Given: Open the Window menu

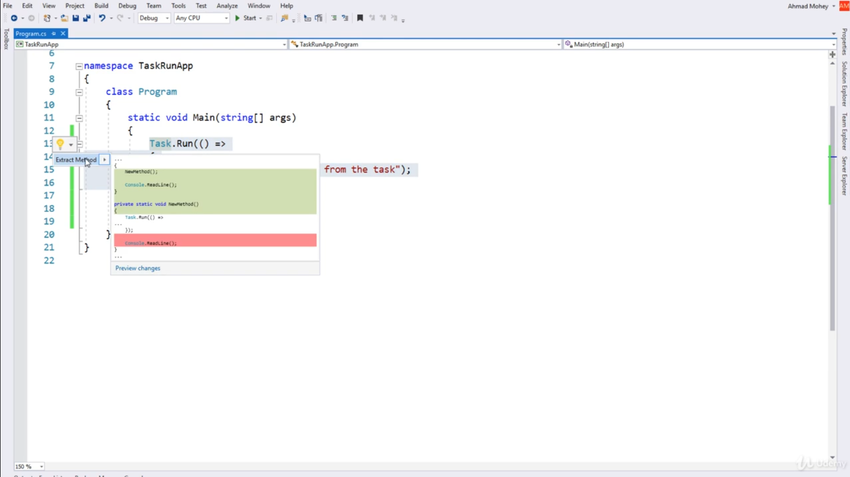Looking at the screenshot, I should click(x=259, y=5).
